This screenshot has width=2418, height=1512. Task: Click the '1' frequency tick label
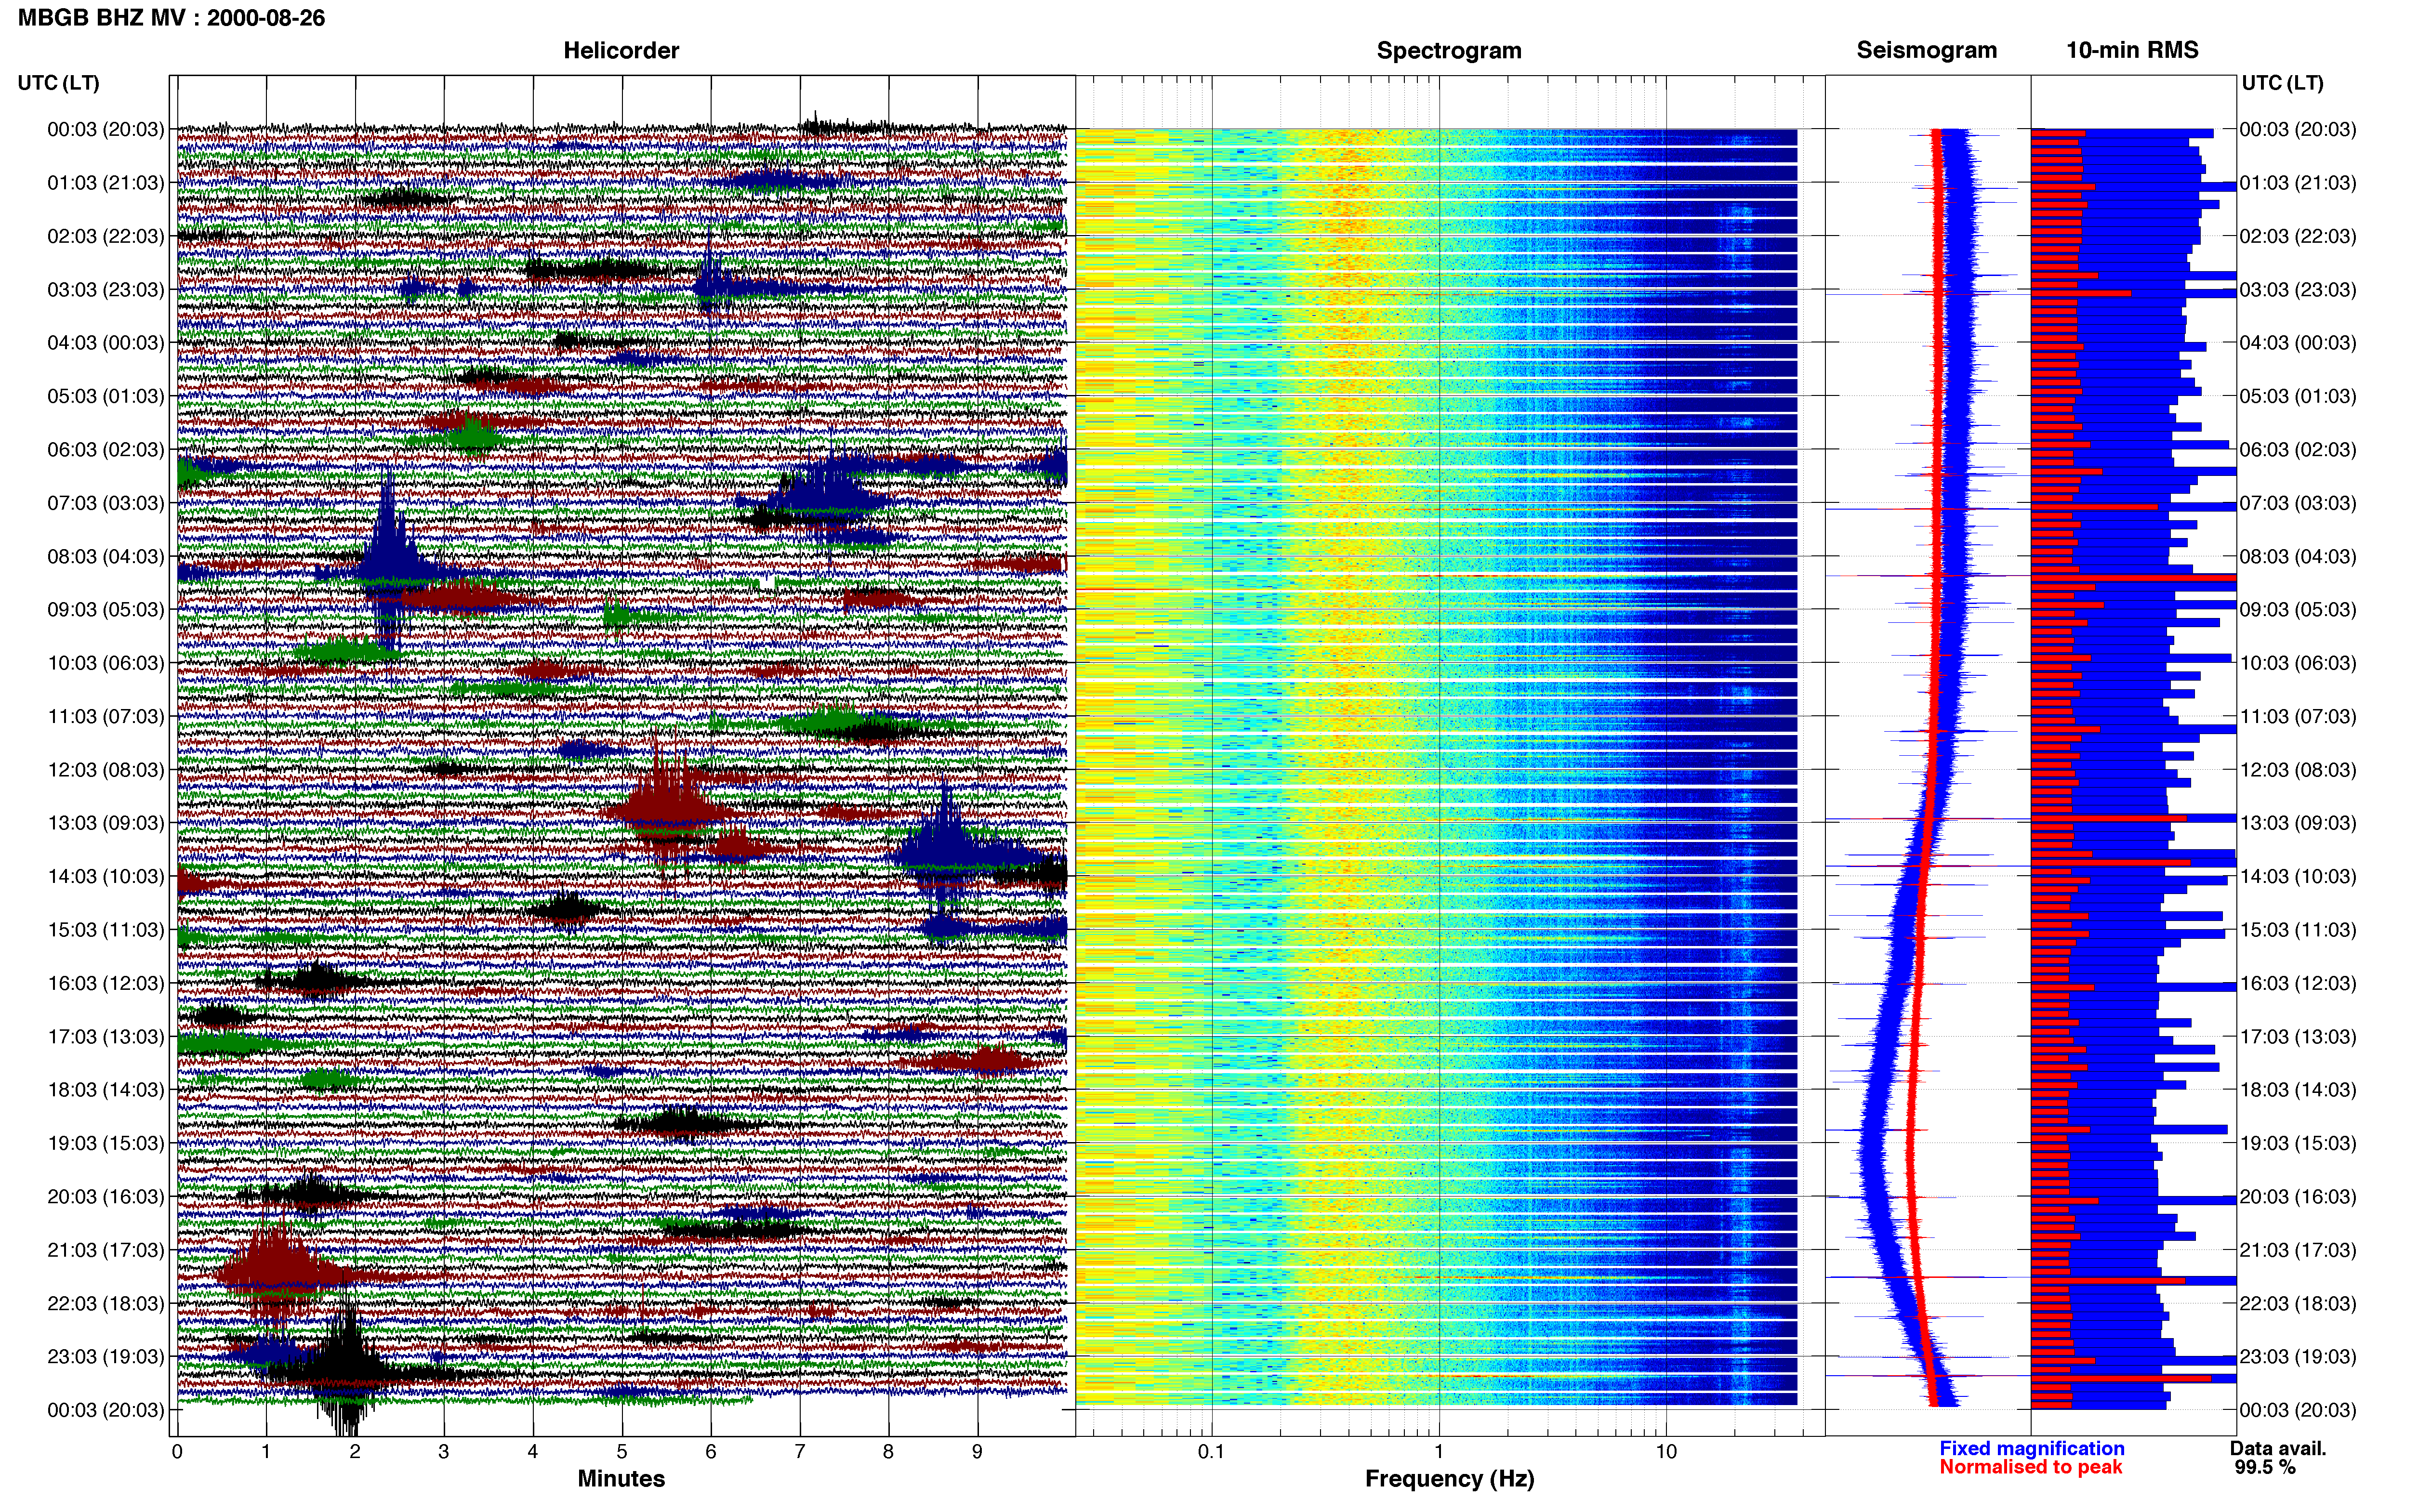click(1439, 1452)
